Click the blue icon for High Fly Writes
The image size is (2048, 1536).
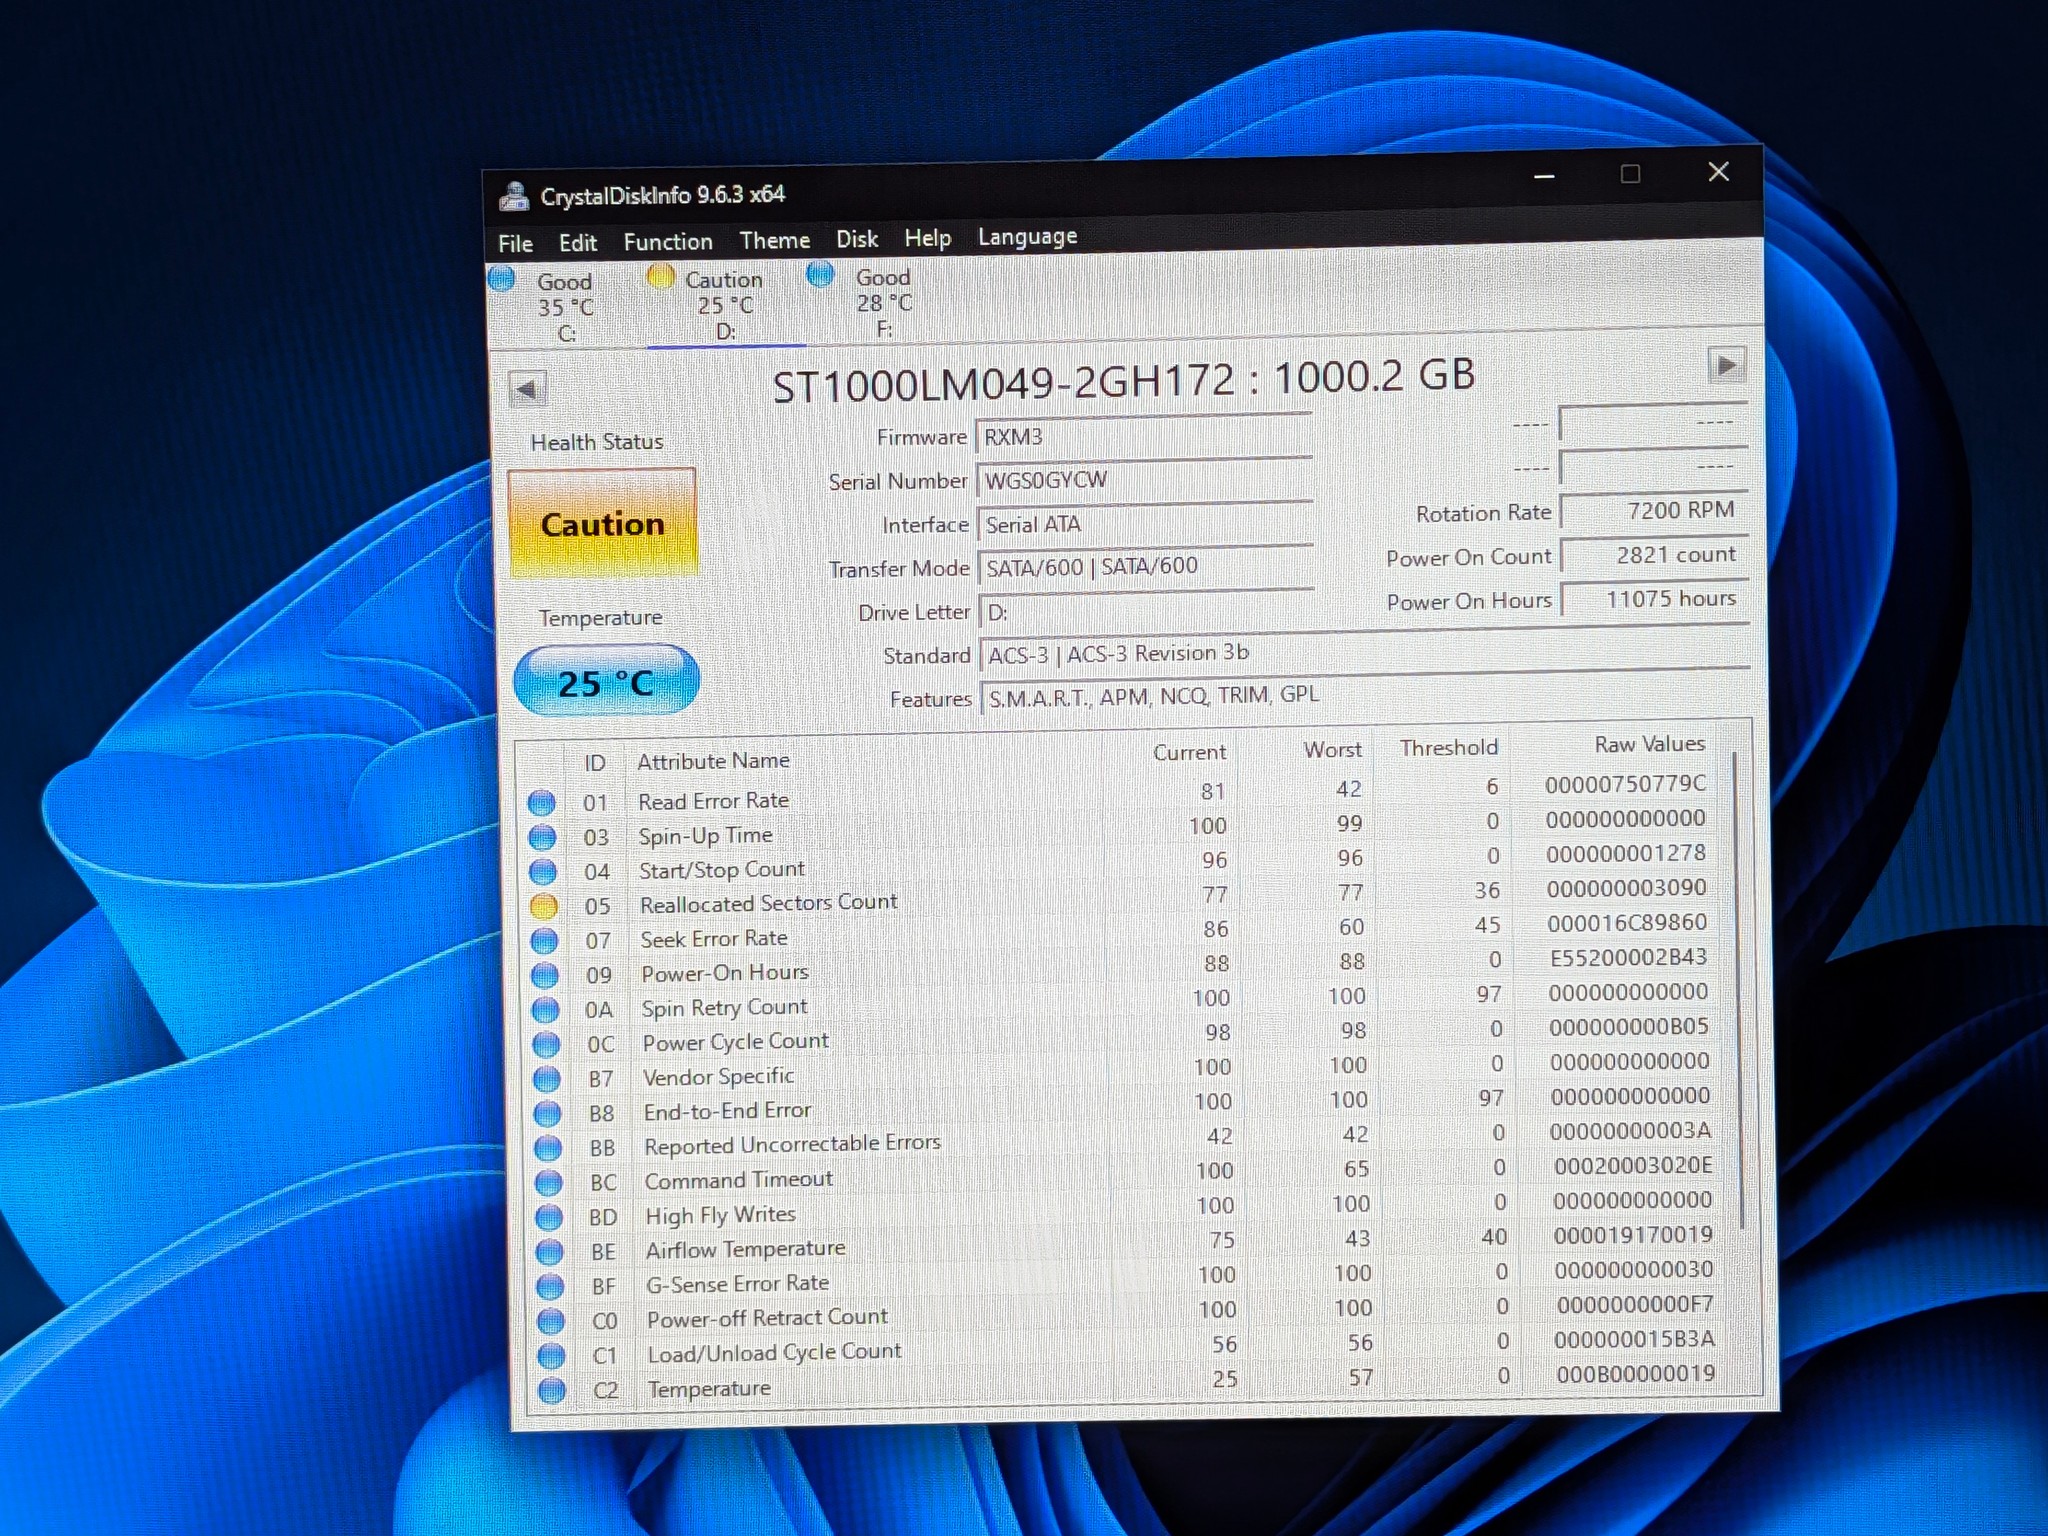point(549,1217)
